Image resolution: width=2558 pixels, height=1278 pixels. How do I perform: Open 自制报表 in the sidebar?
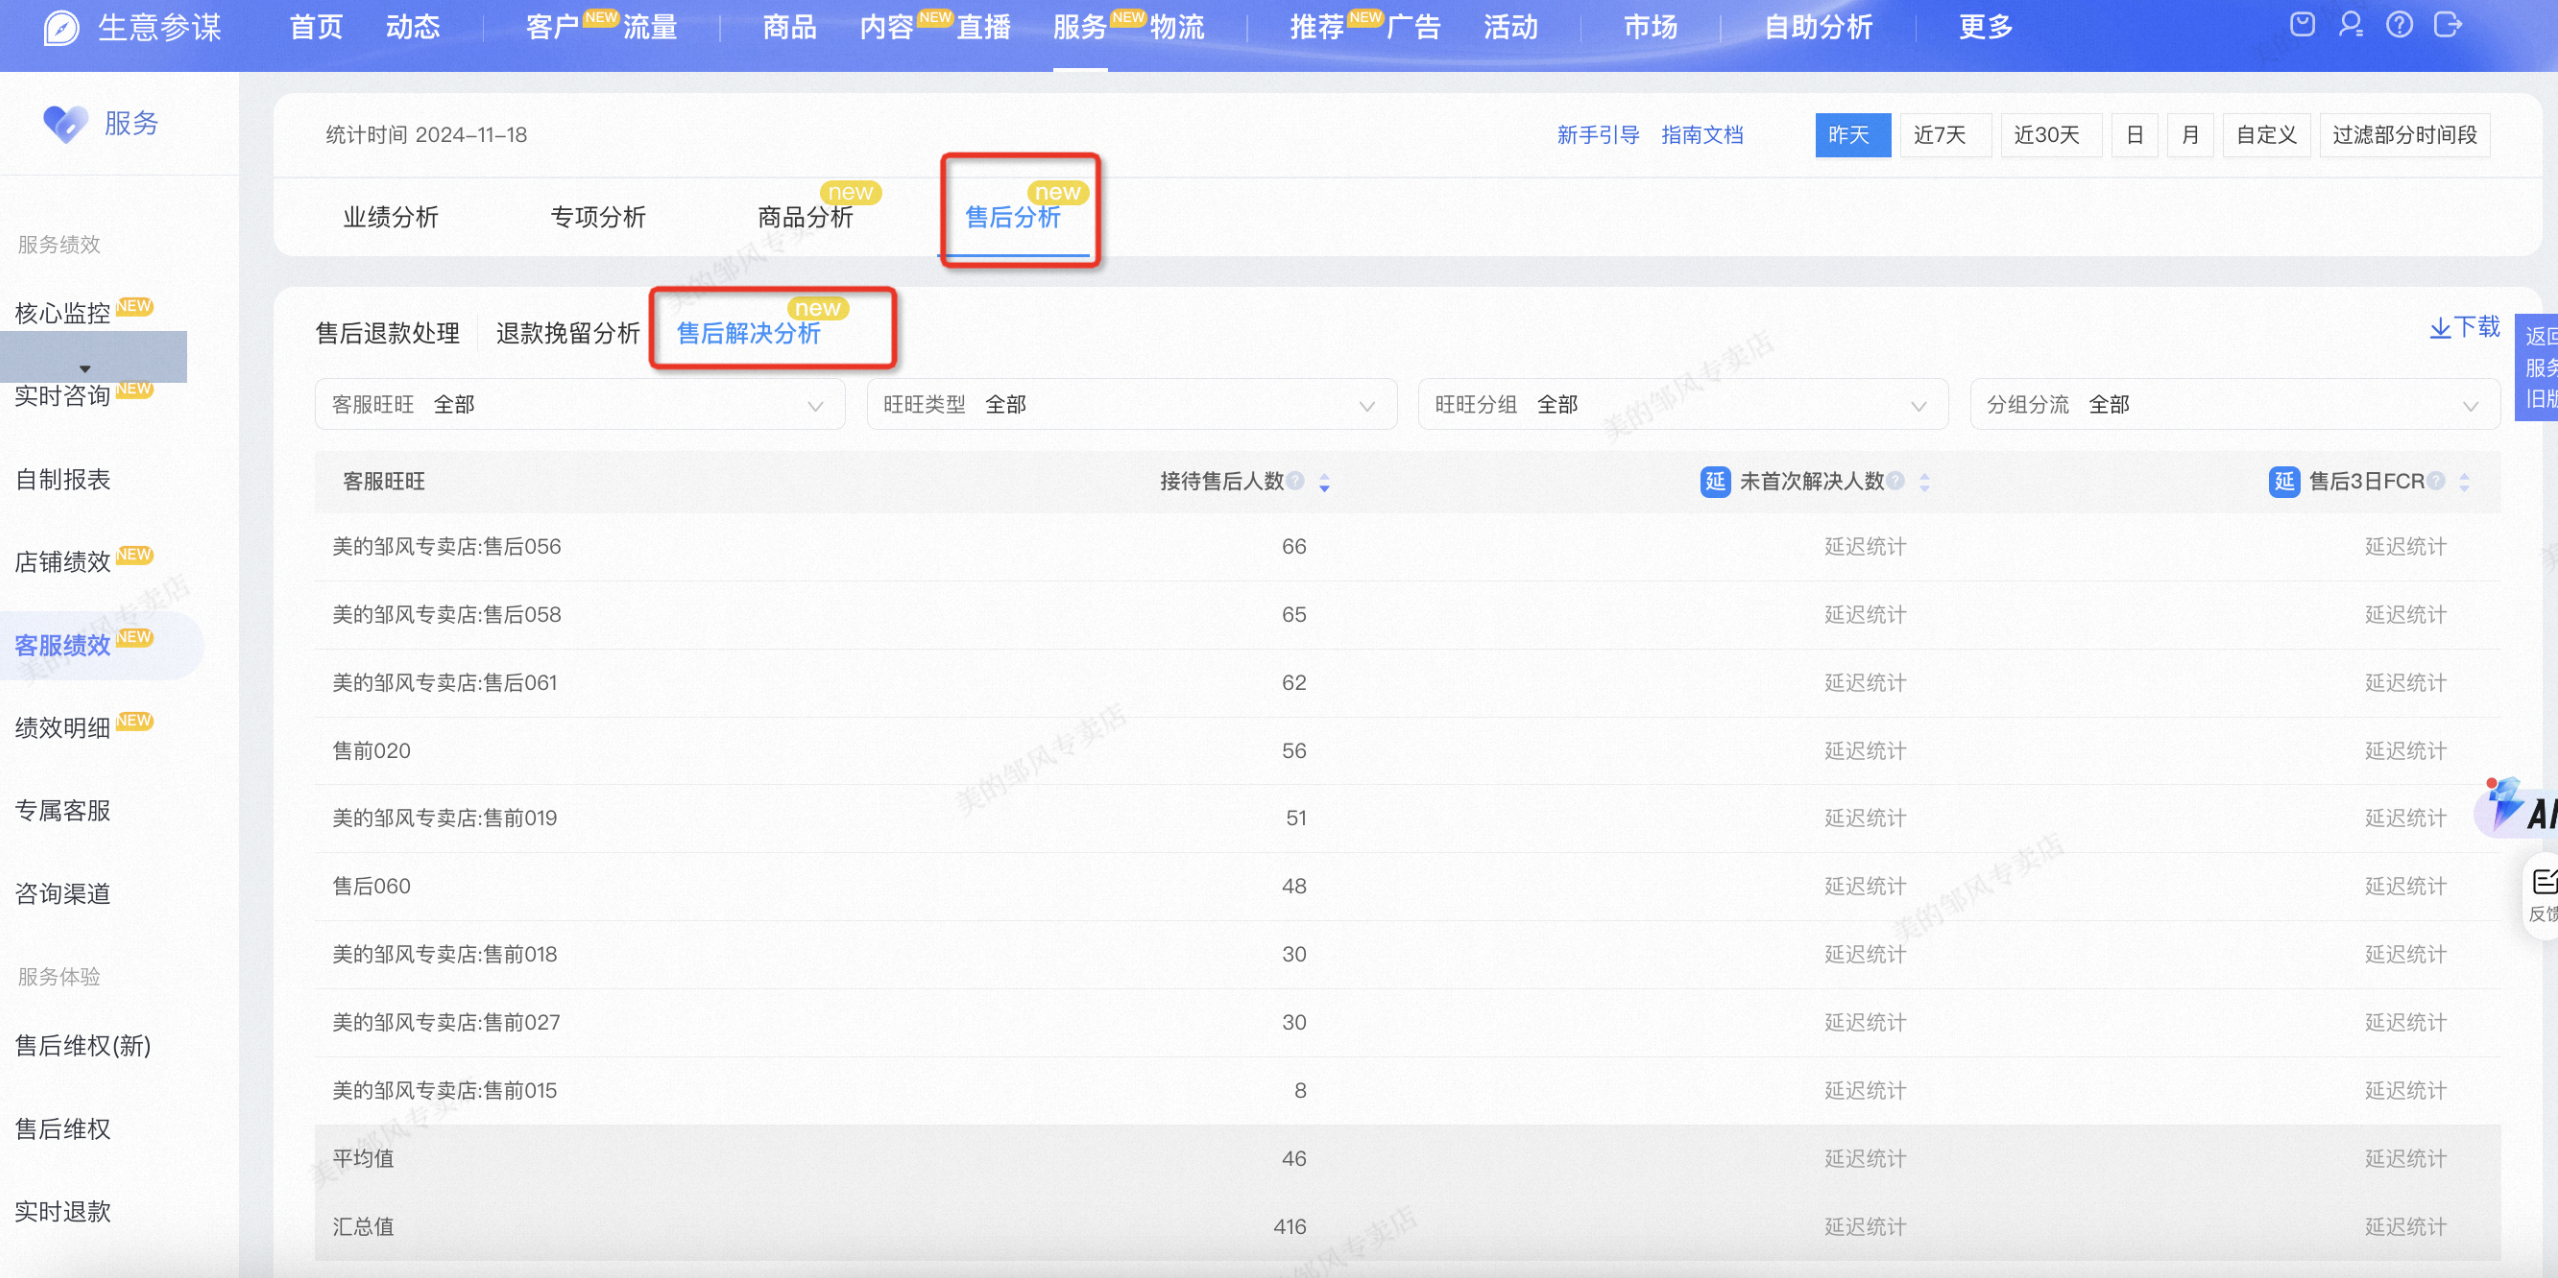(x=63, y=480)
